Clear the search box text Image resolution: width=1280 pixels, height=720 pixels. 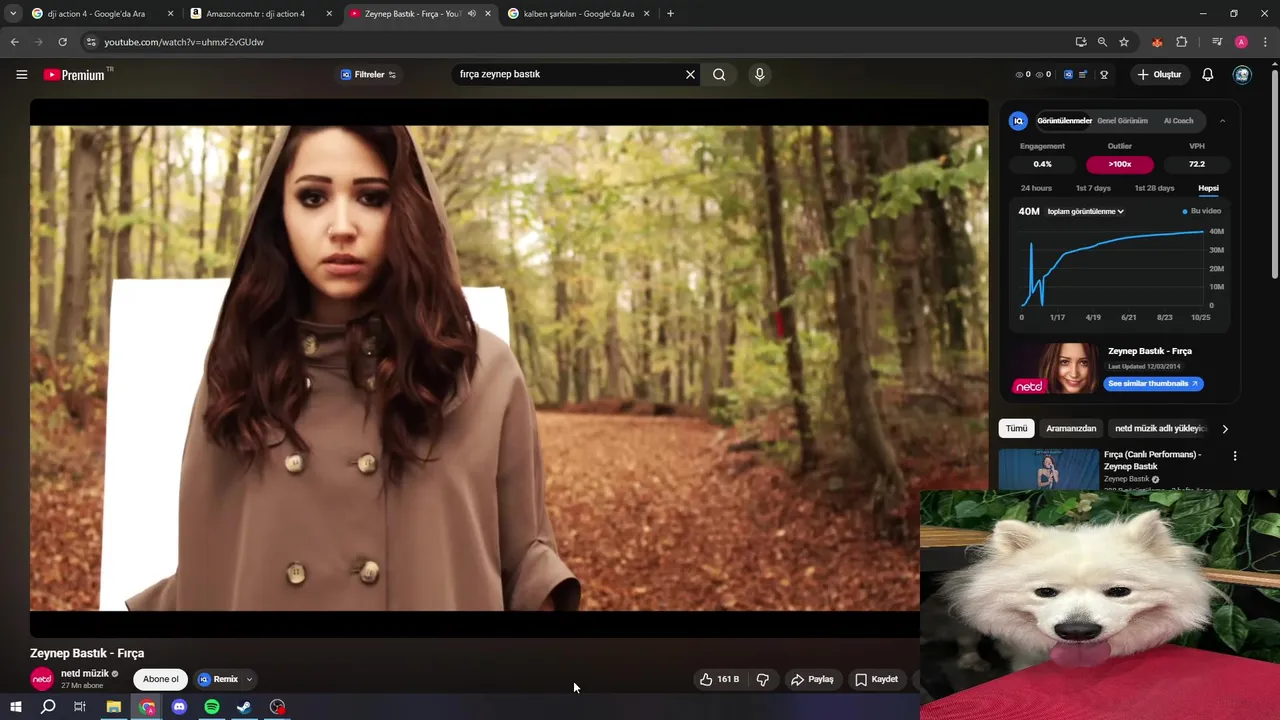(x=690, y=74)
